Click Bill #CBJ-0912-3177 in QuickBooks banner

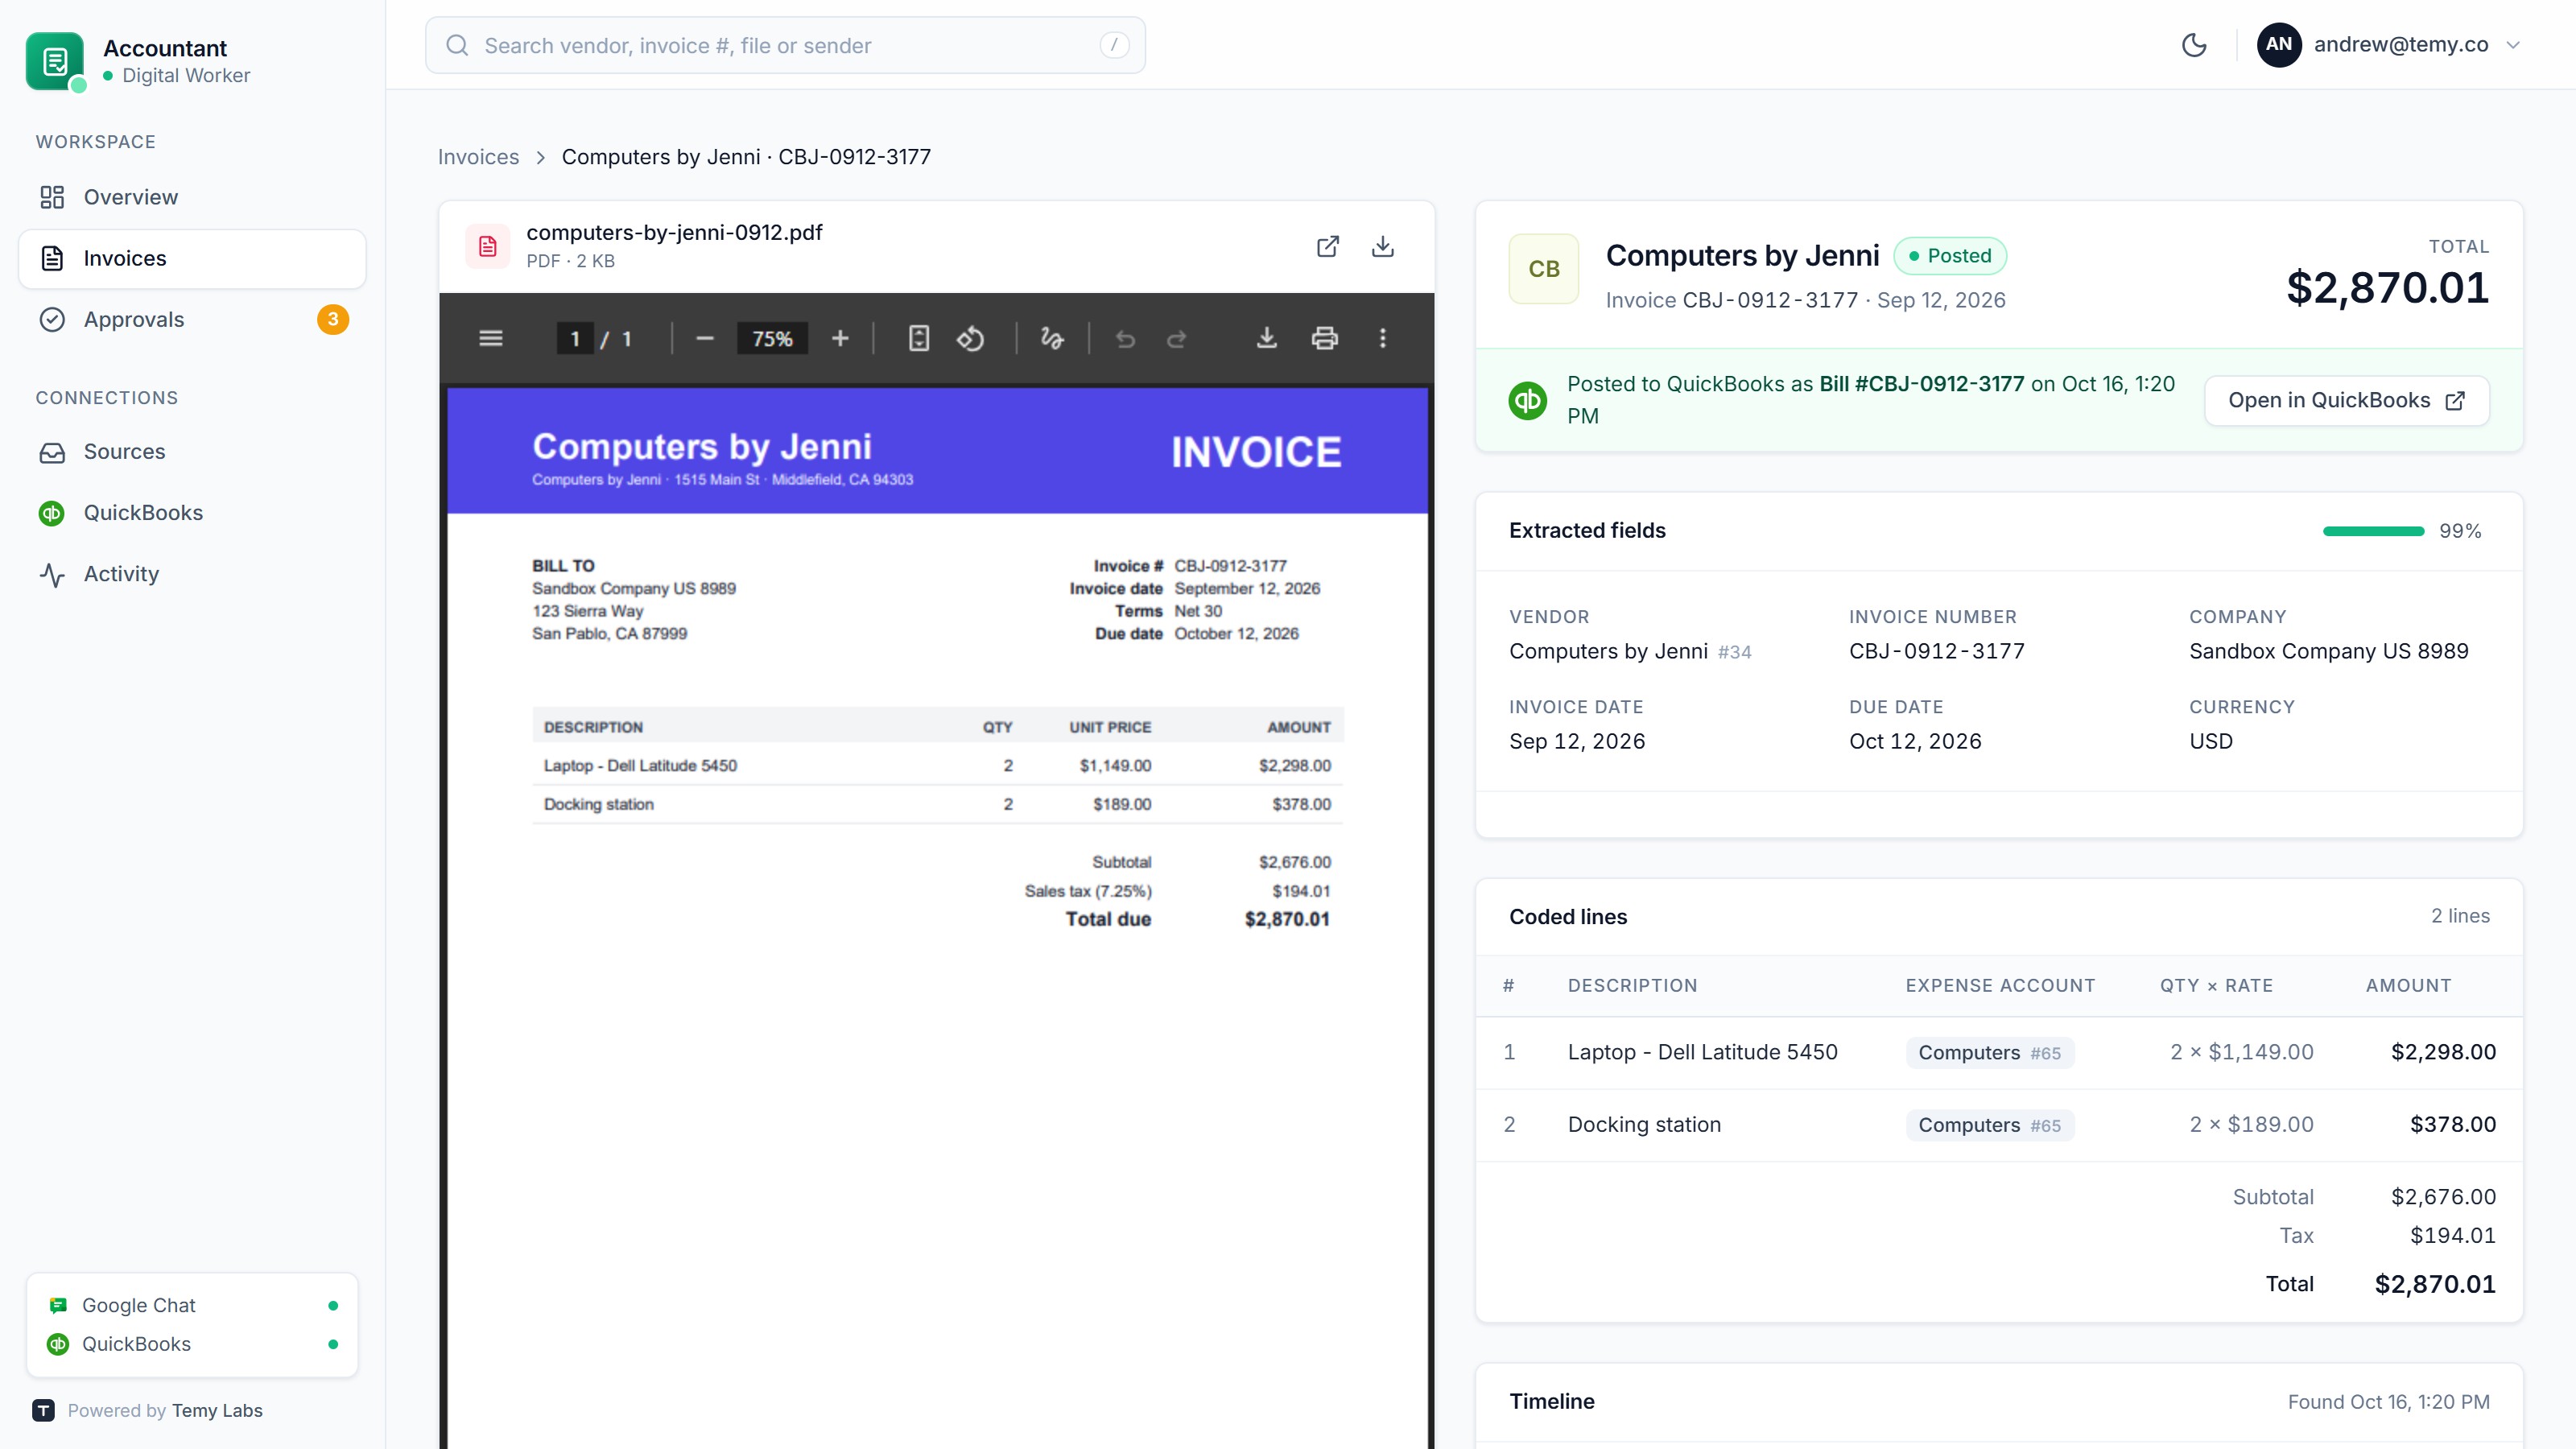point(1921,384)
